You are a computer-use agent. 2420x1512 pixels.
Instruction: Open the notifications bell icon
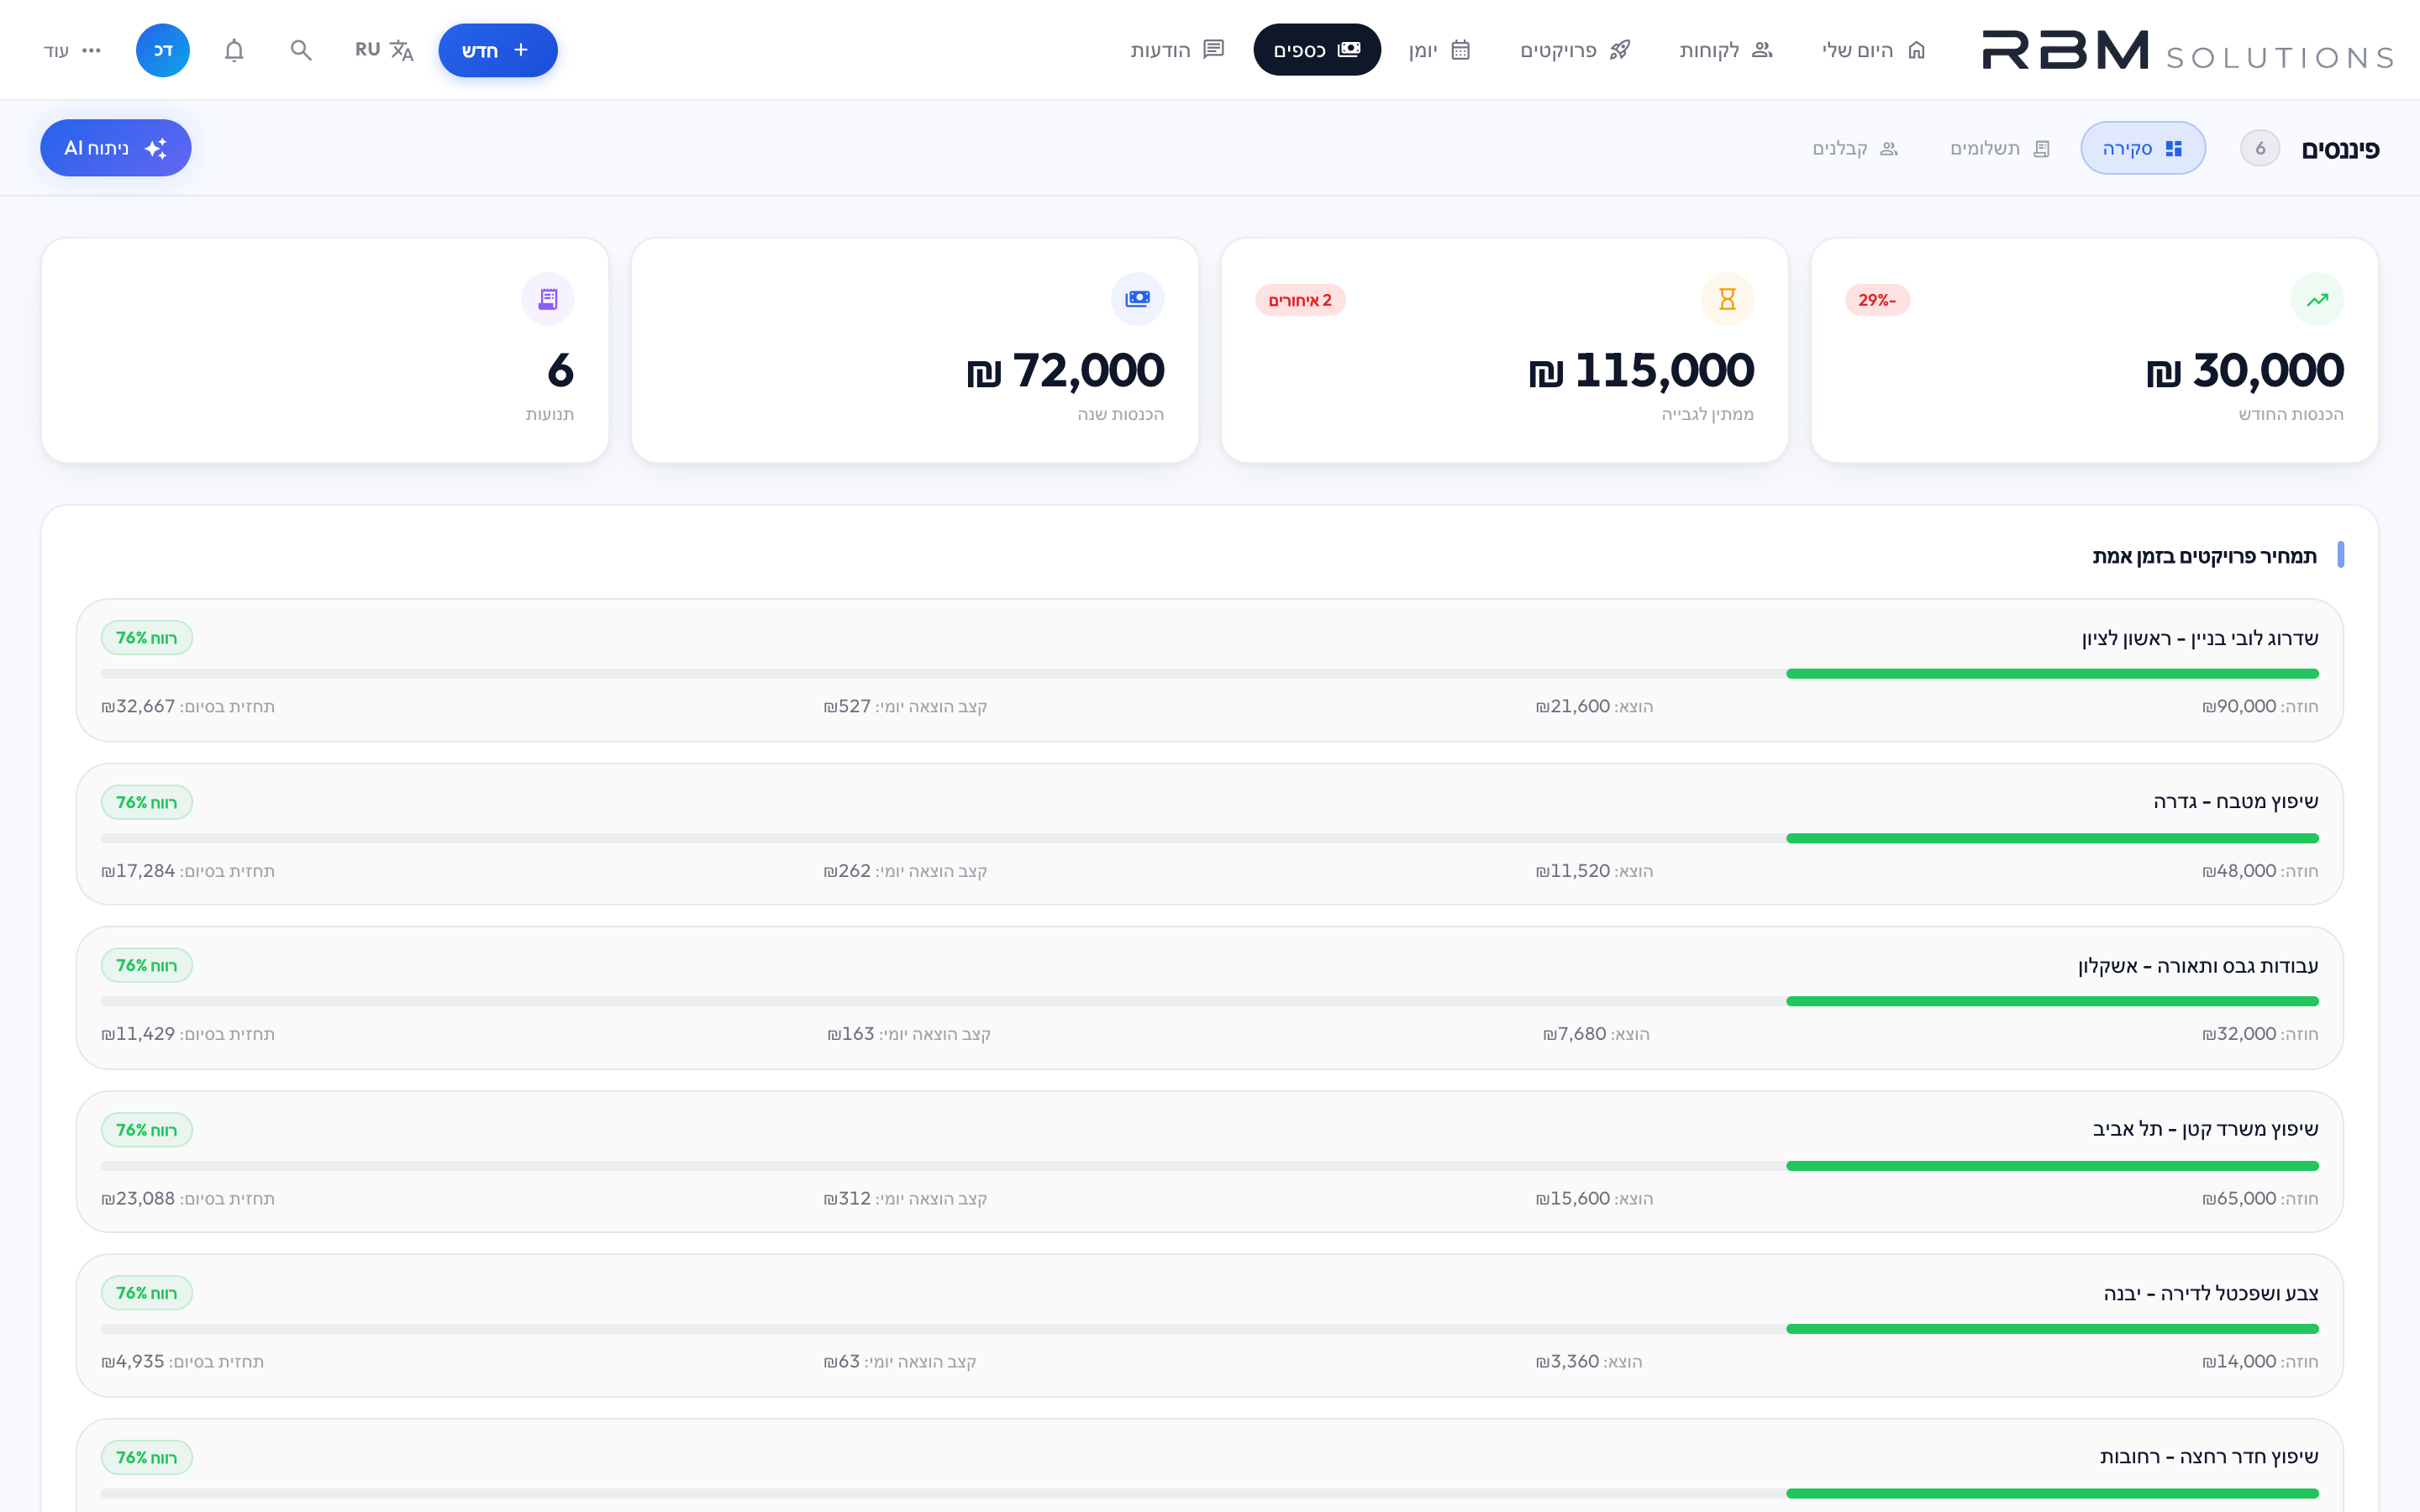pyautogui.click(x=234, y=50)
